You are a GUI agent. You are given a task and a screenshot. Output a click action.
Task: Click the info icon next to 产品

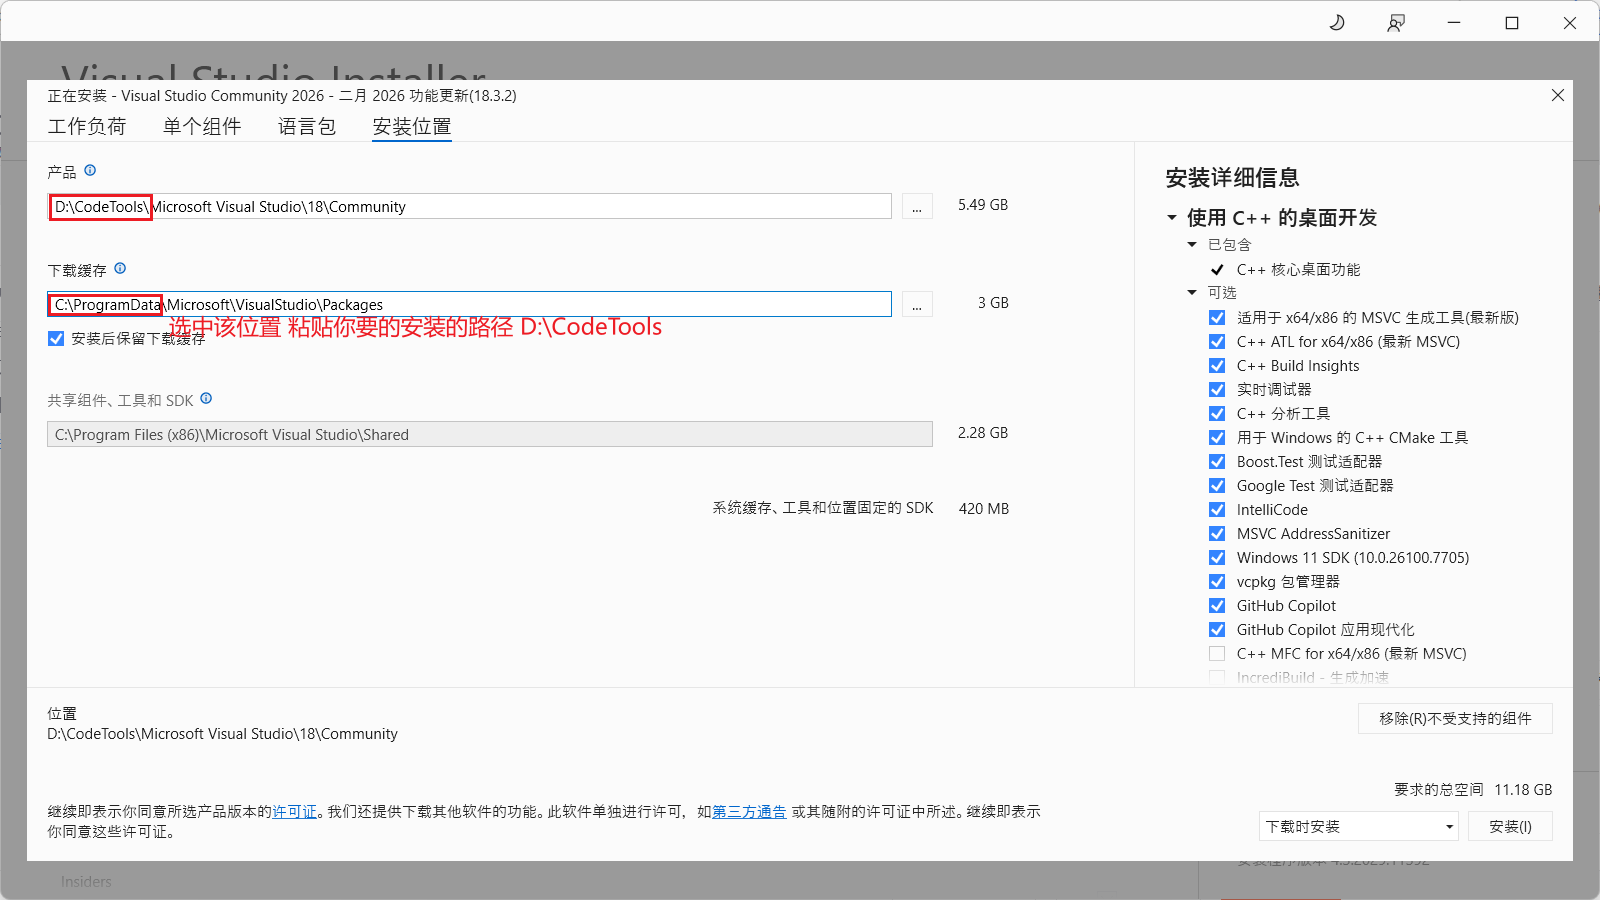point(90,170)
